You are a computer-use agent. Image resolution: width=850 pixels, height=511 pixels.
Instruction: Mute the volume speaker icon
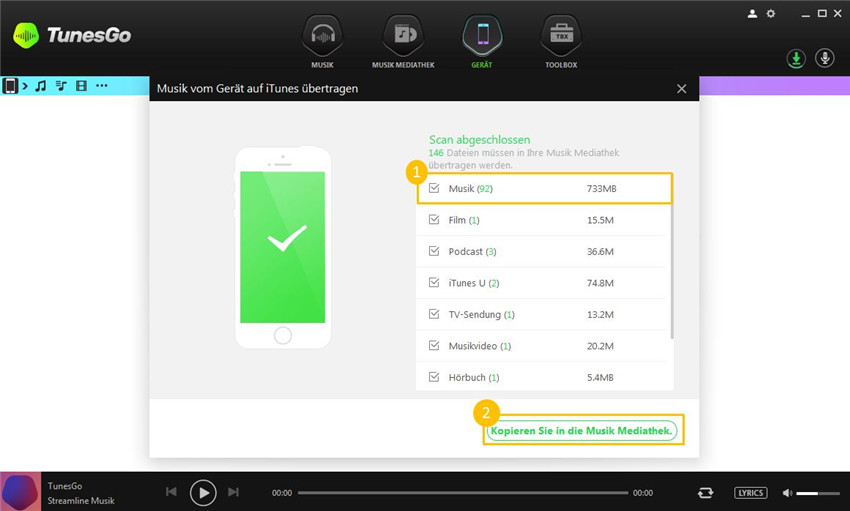pyautogui.click(x=787, y=493)
